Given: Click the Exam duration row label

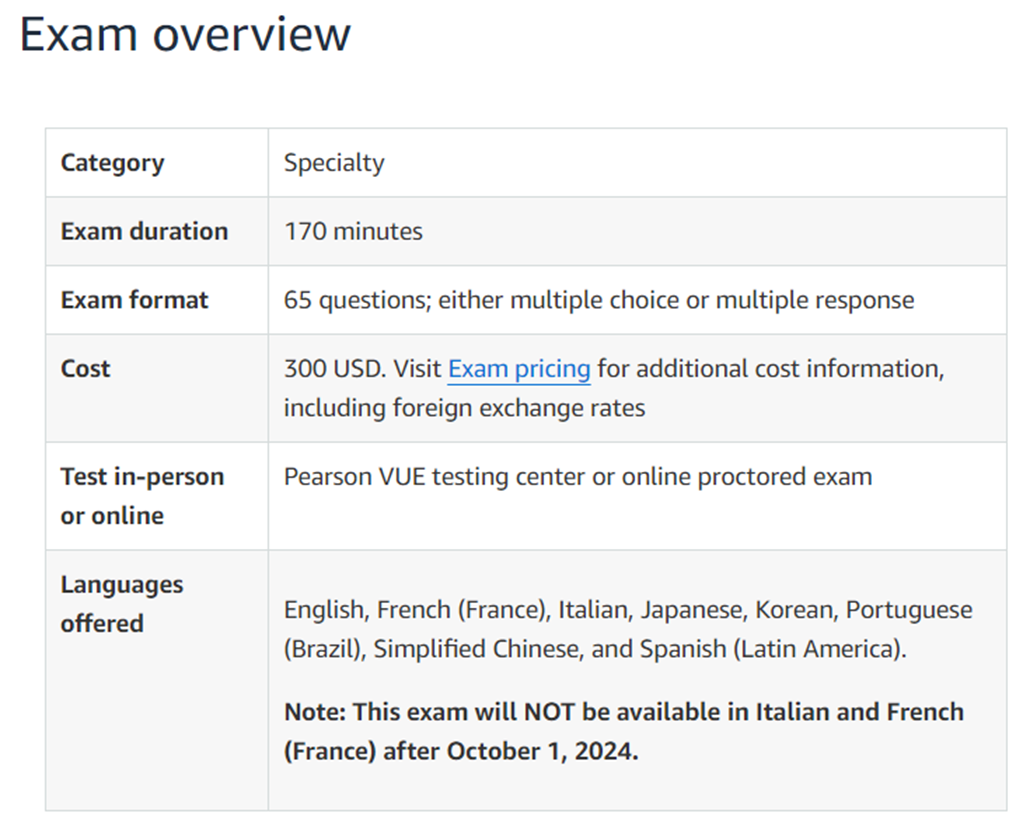Looking at the screenshot, I should point(144,231).
